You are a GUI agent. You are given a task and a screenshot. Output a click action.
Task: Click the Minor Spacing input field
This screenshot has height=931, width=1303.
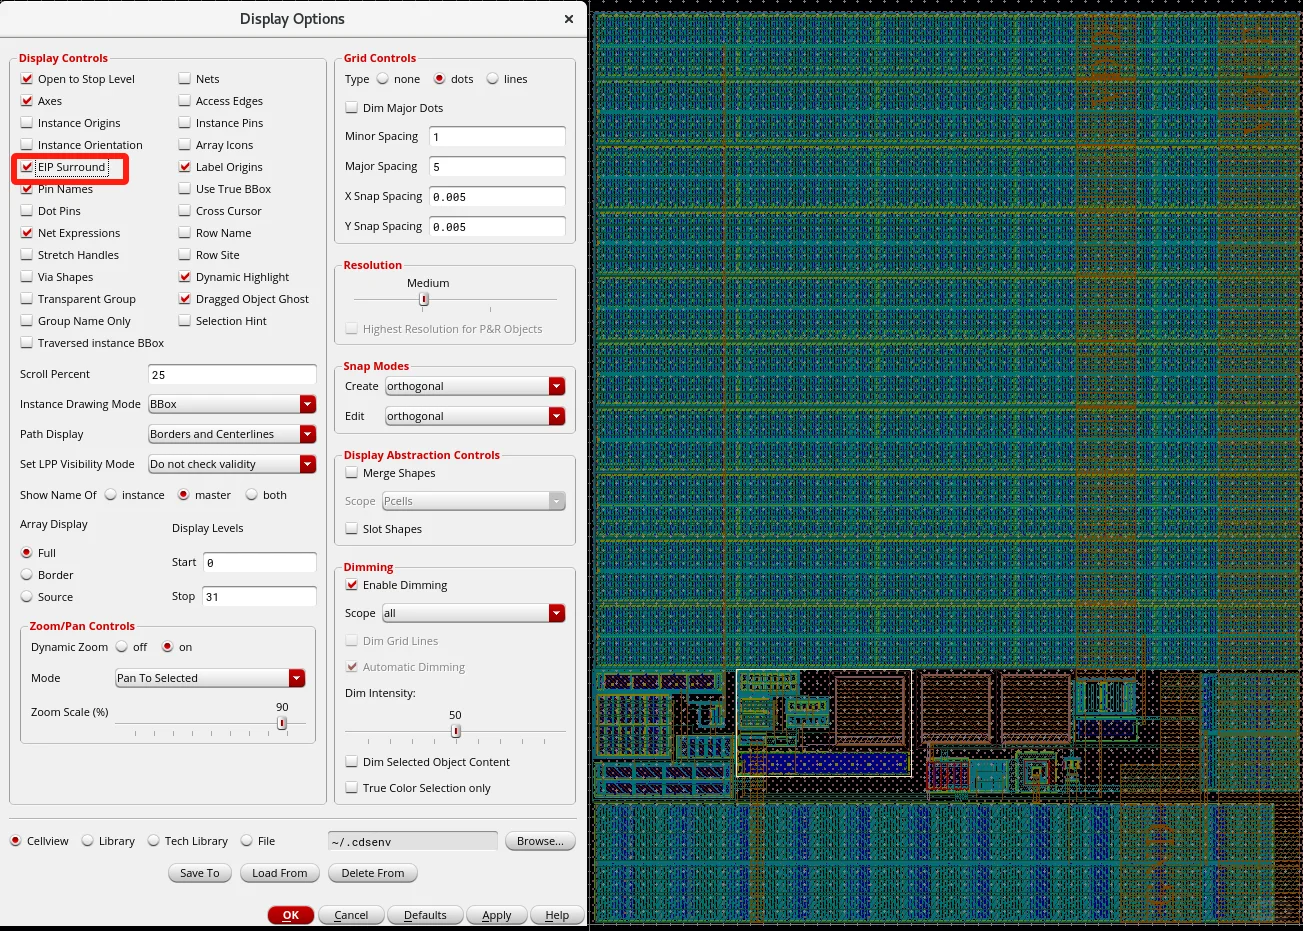(x=497, y=137)
